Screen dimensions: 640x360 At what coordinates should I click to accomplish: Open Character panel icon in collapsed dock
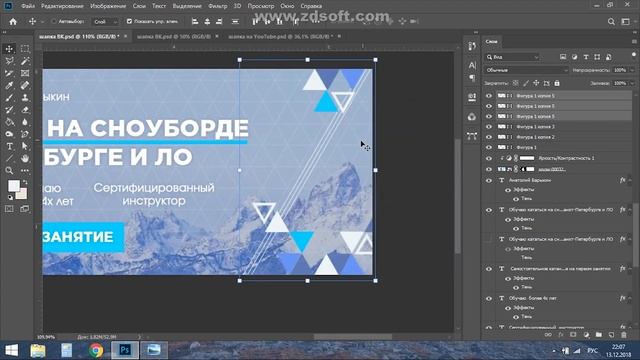[472, 65]
